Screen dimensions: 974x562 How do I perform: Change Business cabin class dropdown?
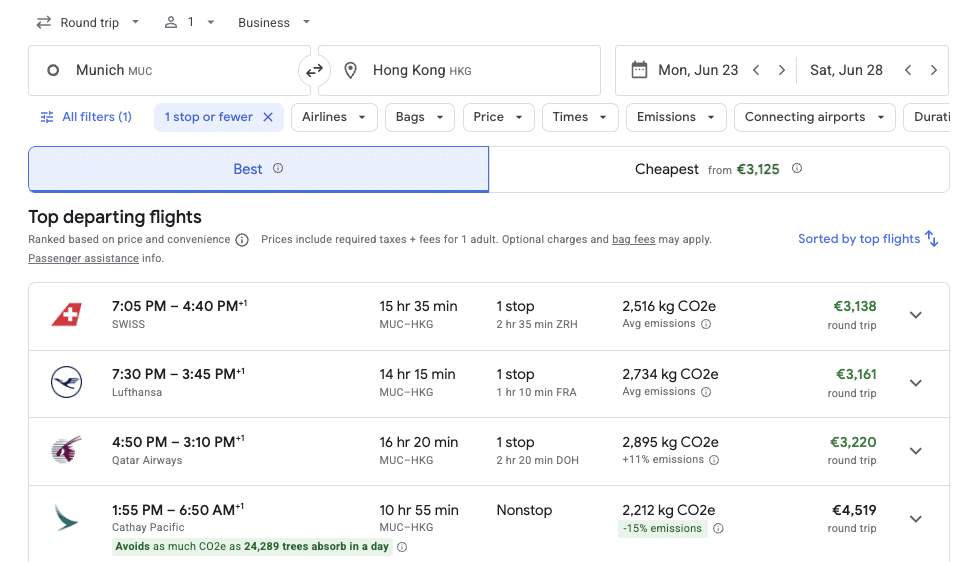[x=274, y=22]
